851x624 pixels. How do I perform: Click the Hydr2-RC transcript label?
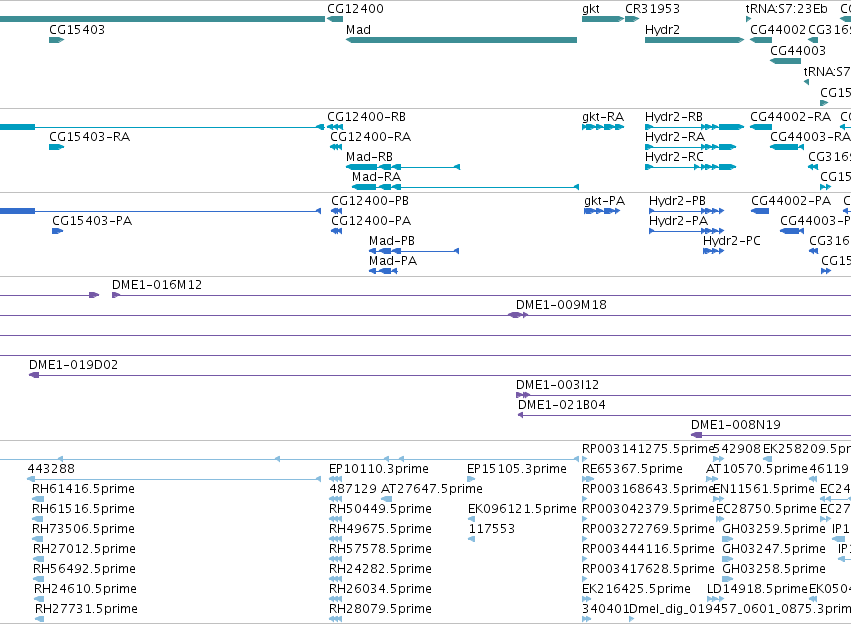(674, 157)
